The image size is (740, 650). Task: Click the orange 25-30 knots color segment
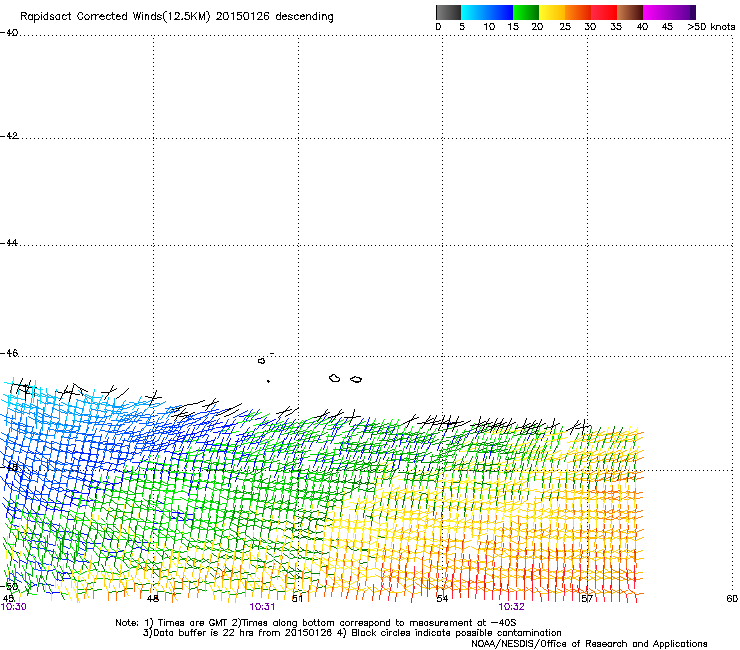pyautogui.click(x=578, y=12)
